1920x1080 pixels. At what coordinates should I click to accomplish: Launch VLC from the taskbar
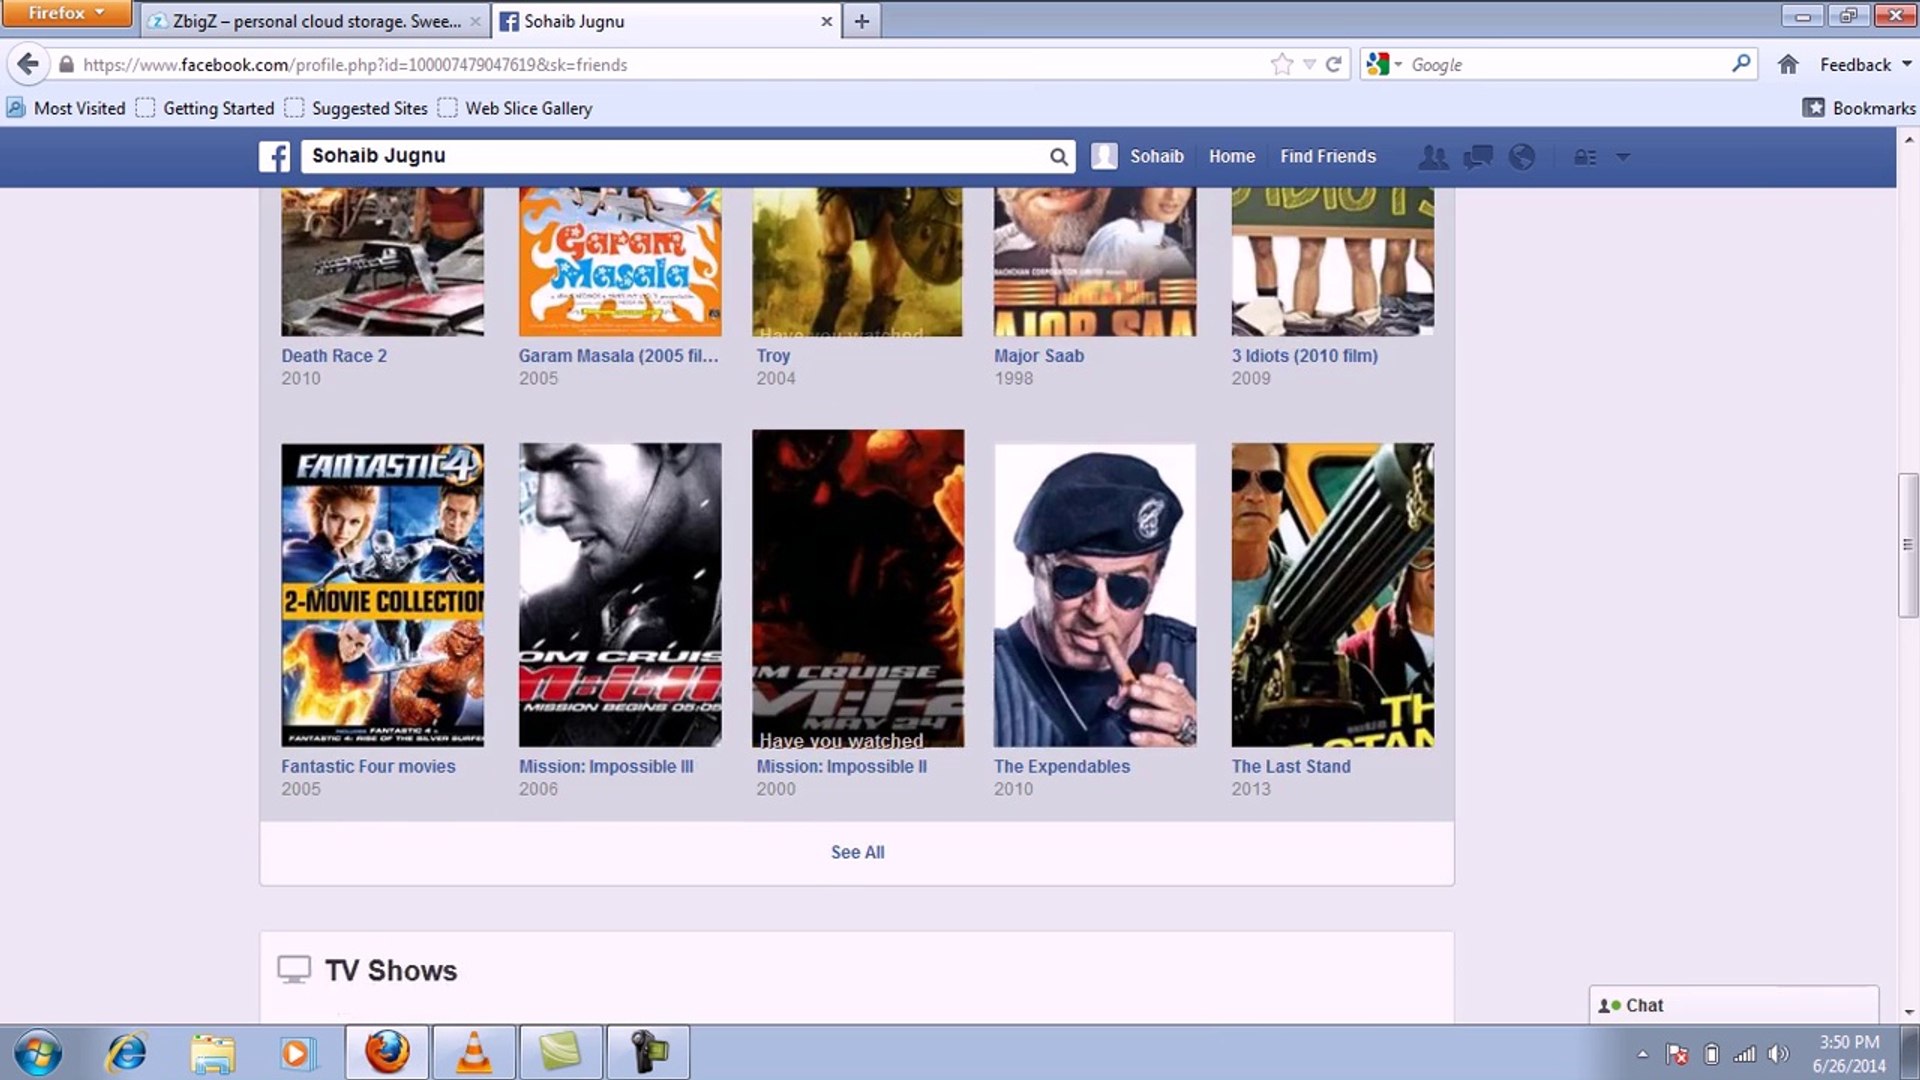473,1052
